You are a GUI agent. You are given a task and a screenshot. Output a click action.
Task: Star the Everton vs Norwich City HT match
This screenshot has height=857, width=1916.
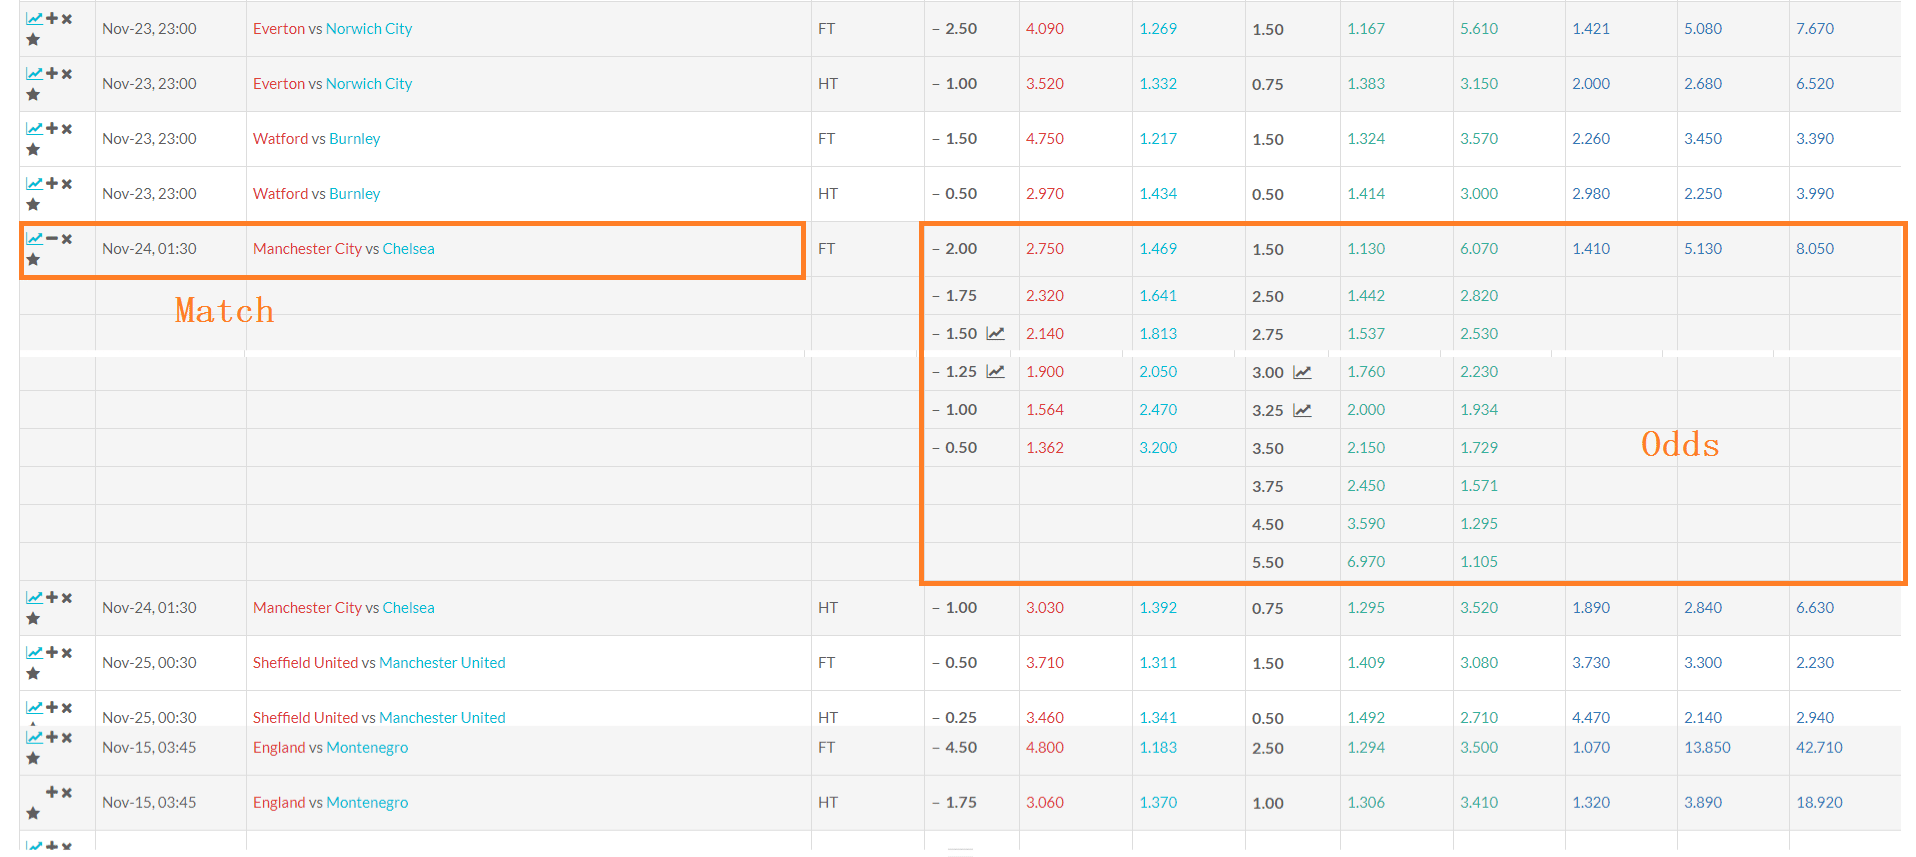coord(33,95)
